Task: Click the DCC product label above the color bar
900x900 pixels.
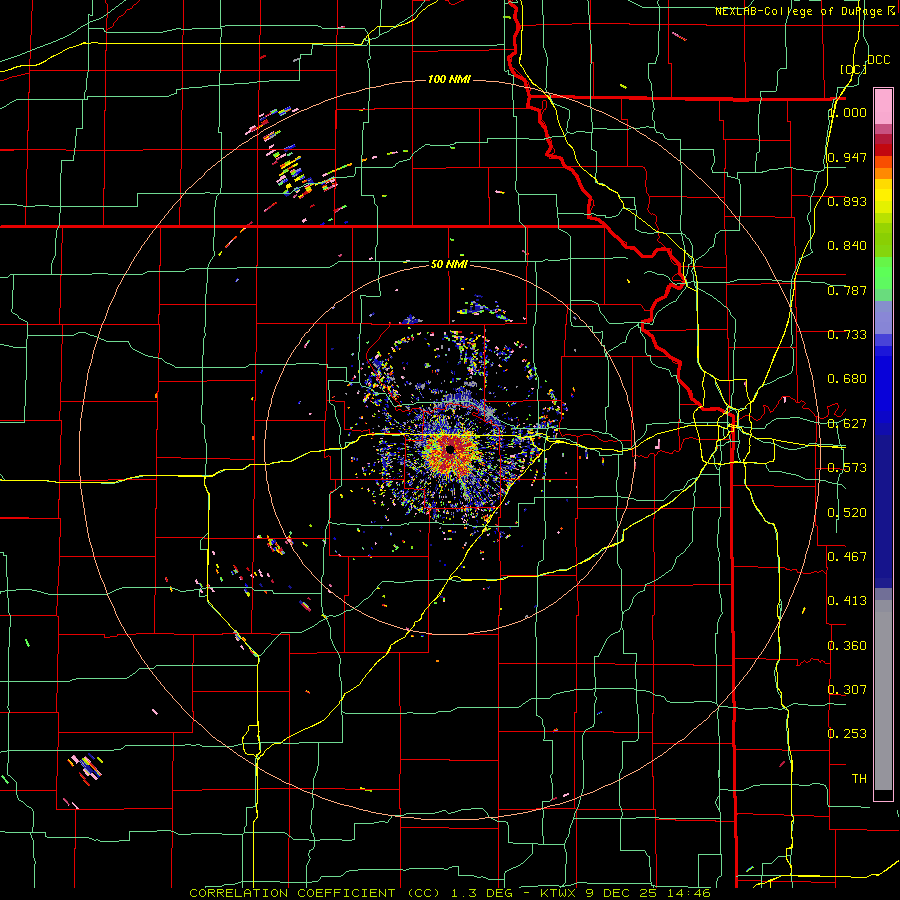Action: click(878, 60)
